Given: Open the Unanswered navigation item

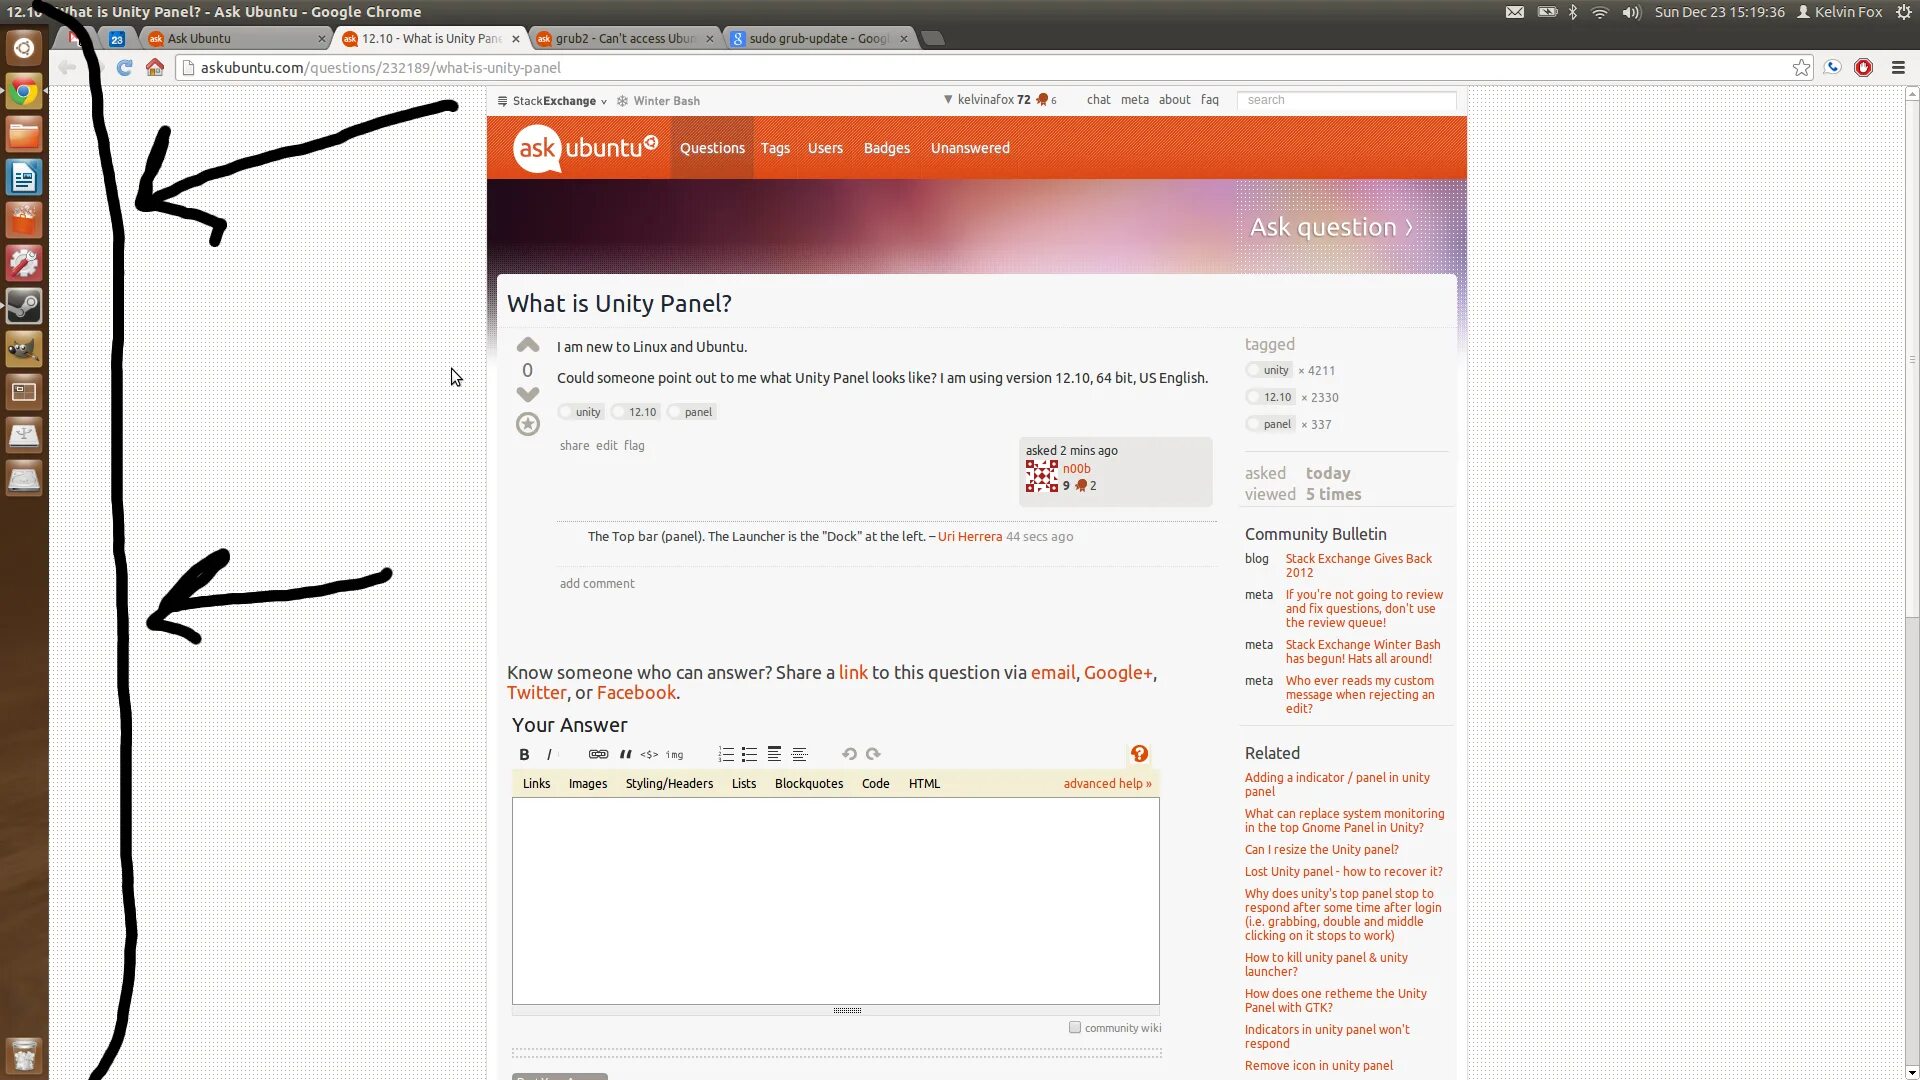Looking at the screenshot, I should [970, 148].
